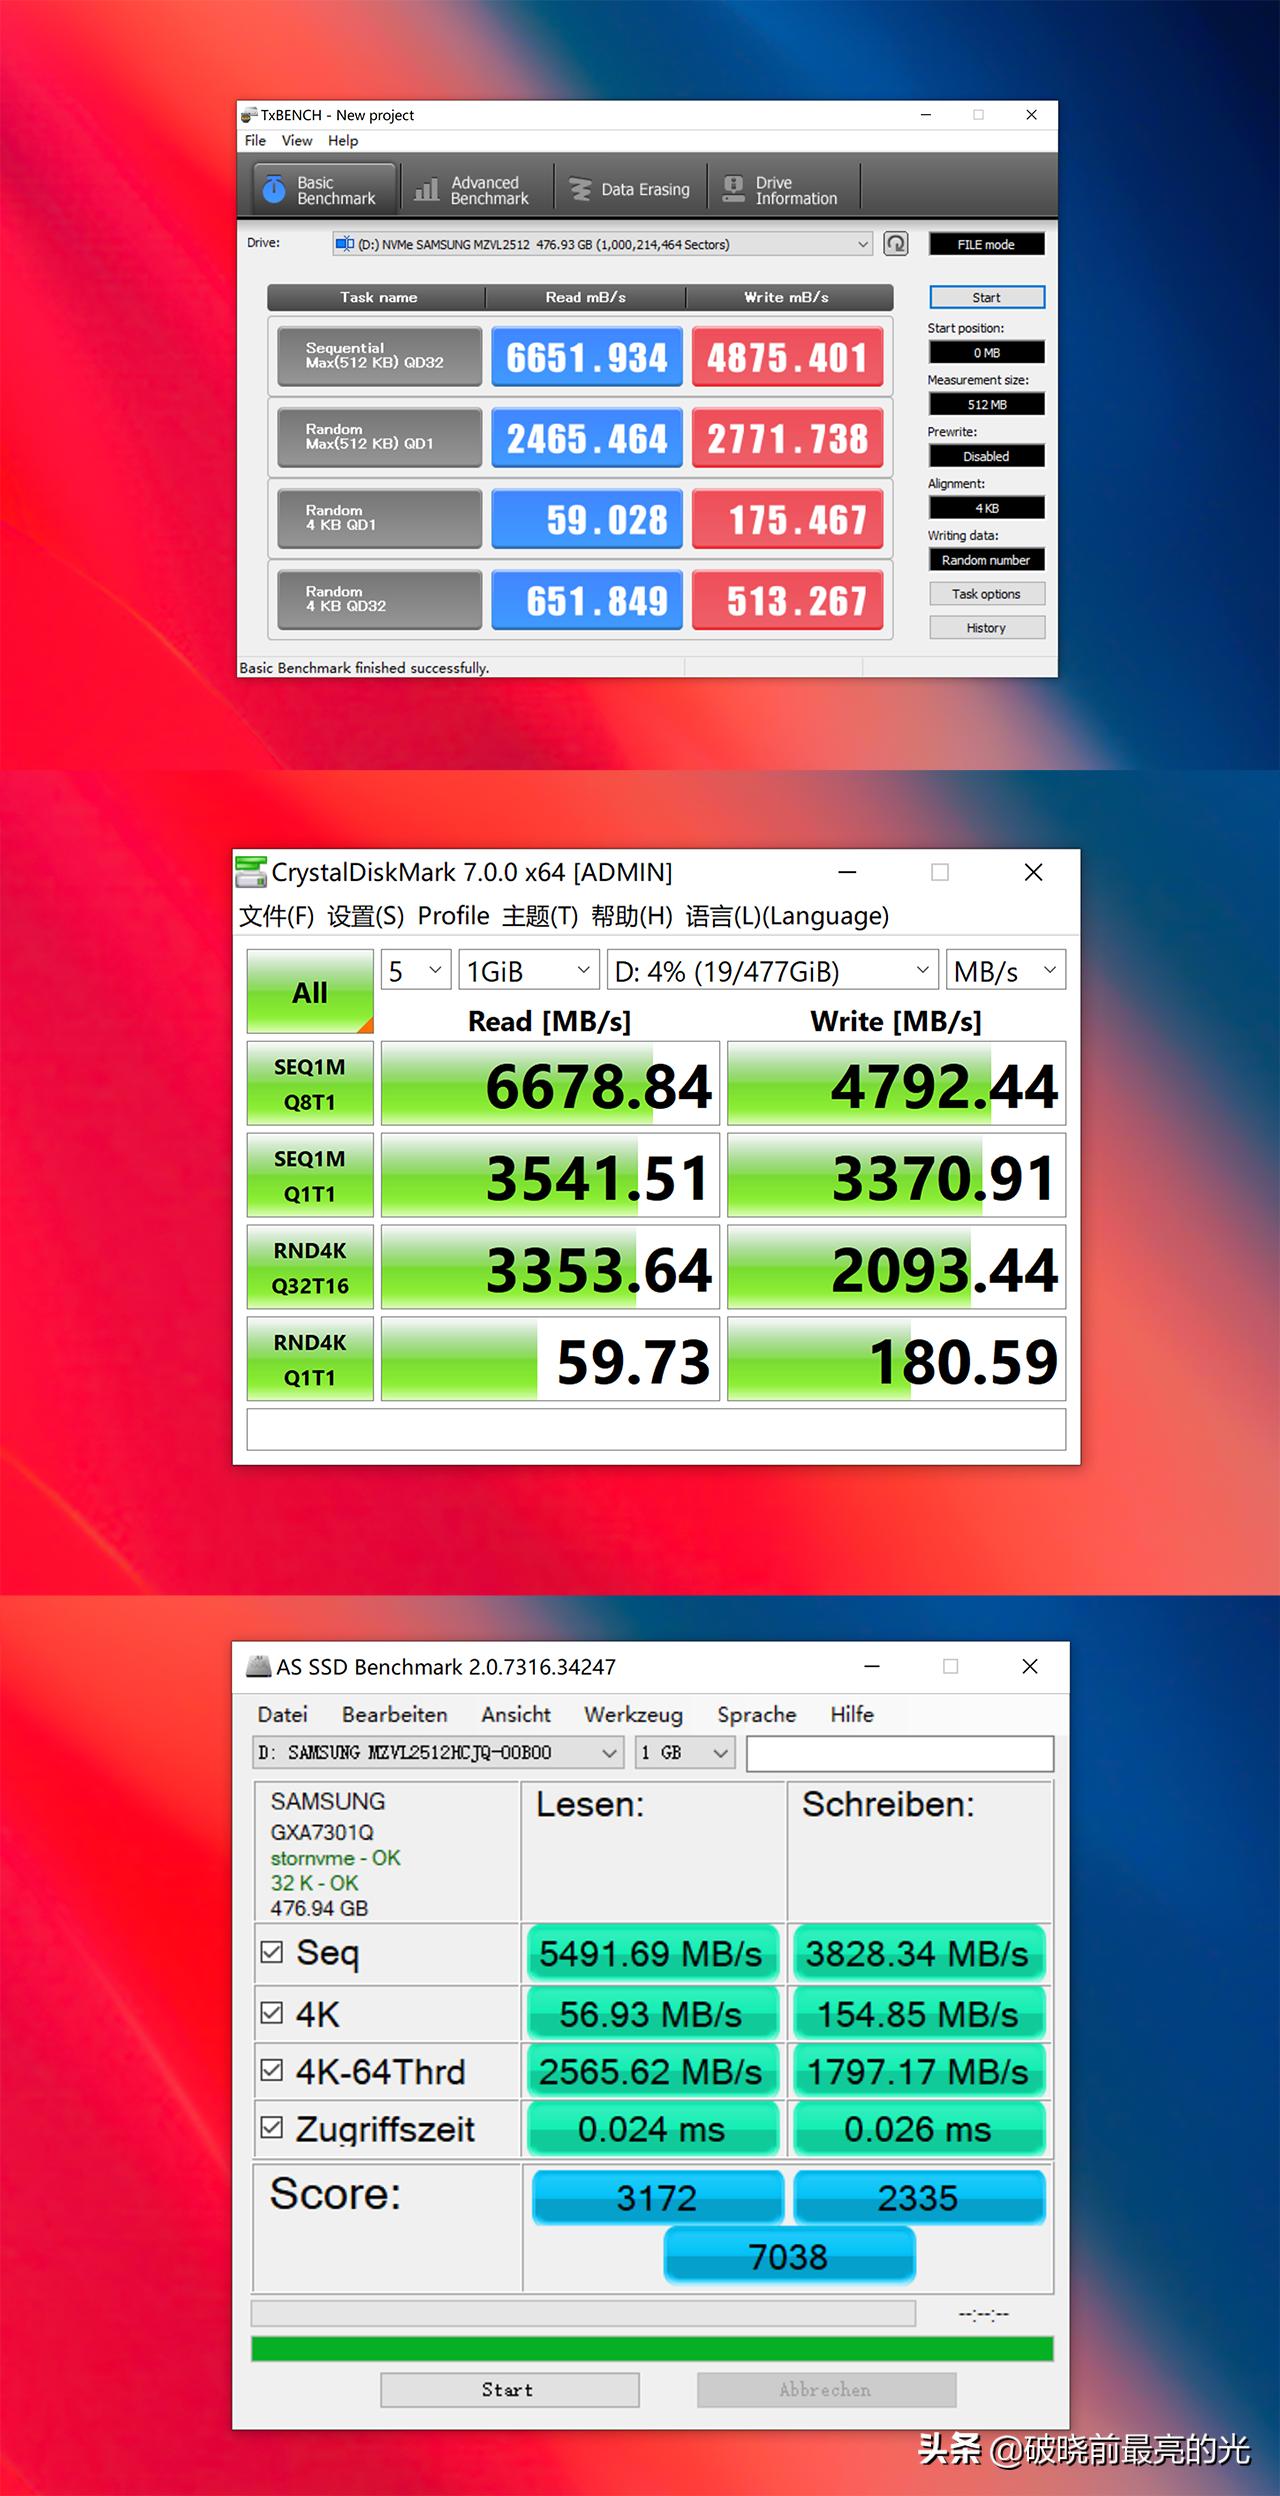
Task: Open Task options in TxBENCH
Action: tap(987, 594)
